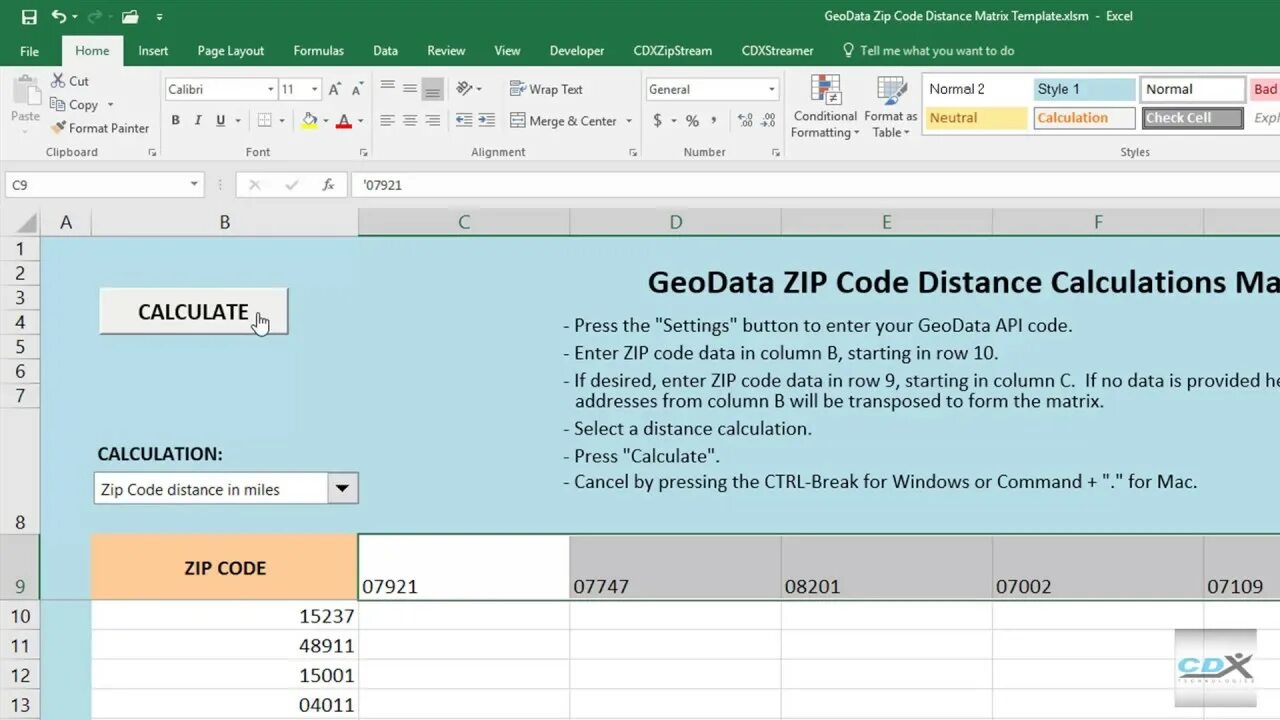Select the column D header
Image resolution: width=1280 pixels, height=720 pixels.
tap(676, 222)
